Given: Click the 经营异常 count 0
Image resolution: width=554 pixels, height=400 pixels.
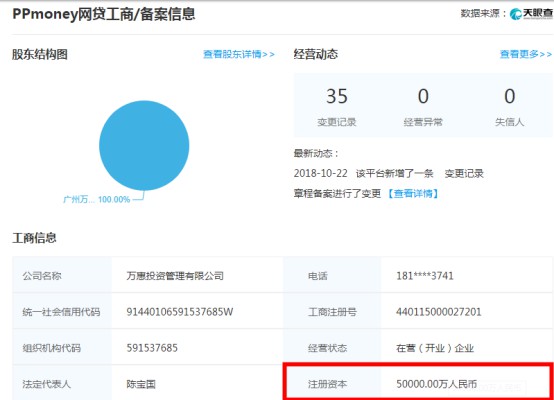Looking at the screenshot, I should point(423,96).
